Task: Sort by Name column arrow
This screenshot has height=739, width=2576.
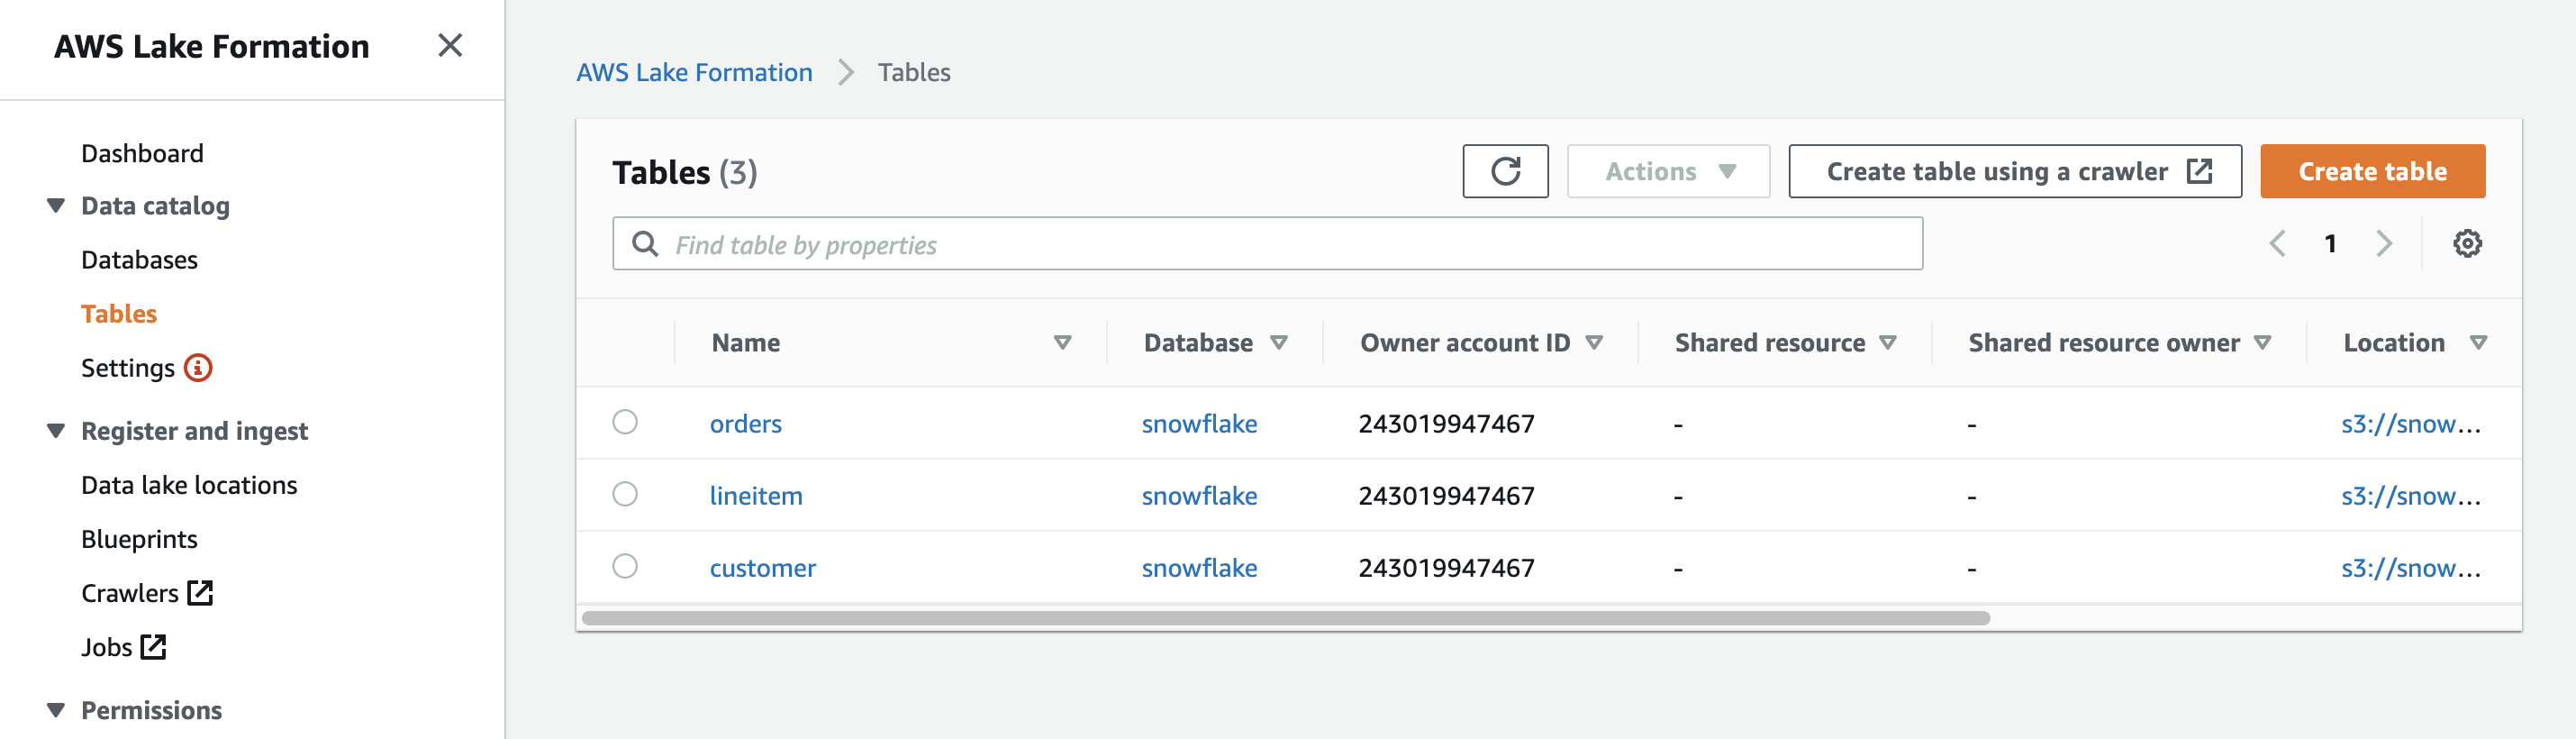Action: coord(1062,343)
